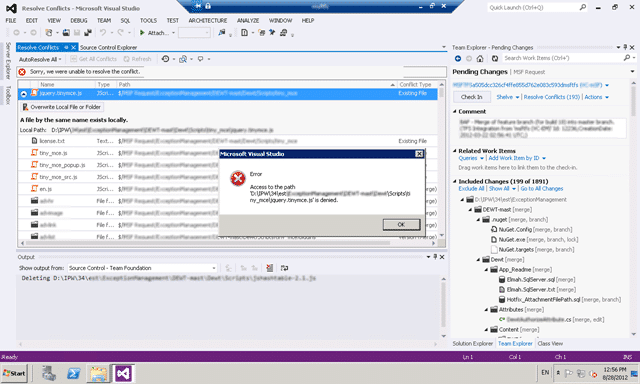The width and height of the screenshot is (640, 384).
Task: Click Team Explorer Home icon
Action: 480,58
